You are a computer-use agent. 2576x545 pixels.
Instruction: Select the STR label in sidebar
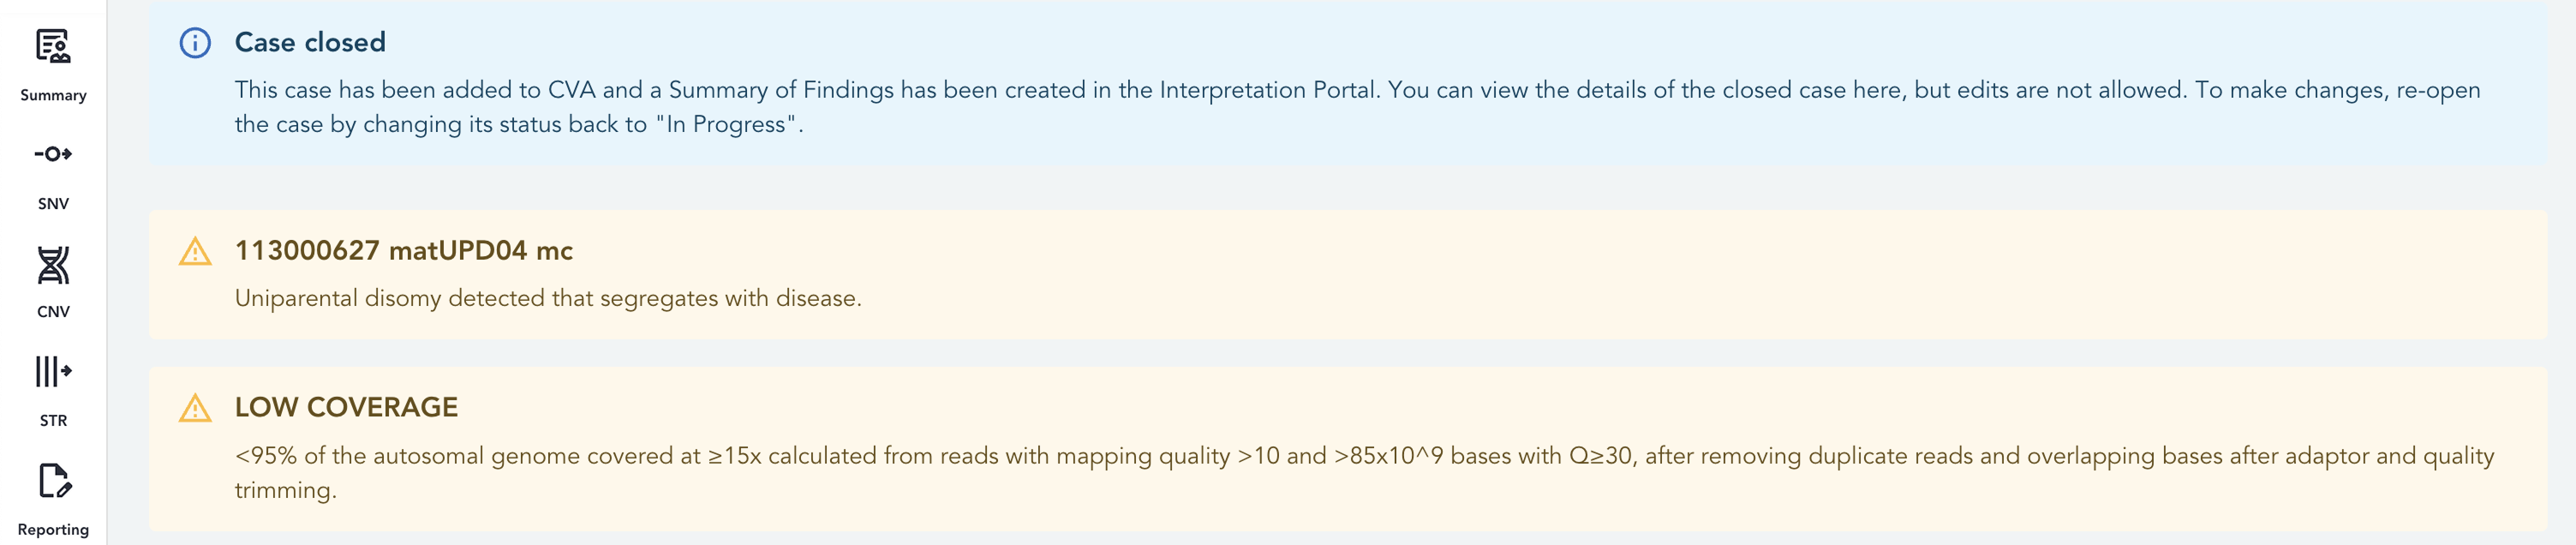pos(53,421)
